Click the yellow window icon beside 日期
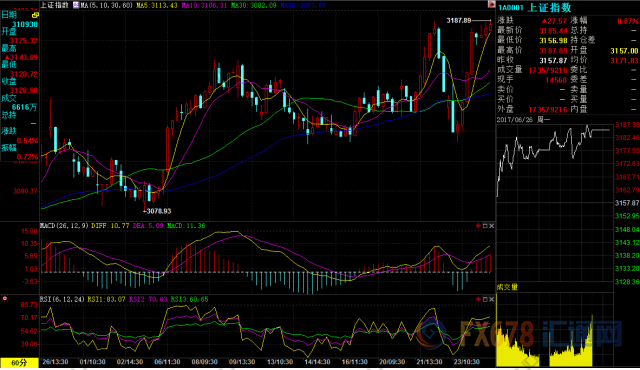Viewport: 640px width, 370px height. [35, 15]
